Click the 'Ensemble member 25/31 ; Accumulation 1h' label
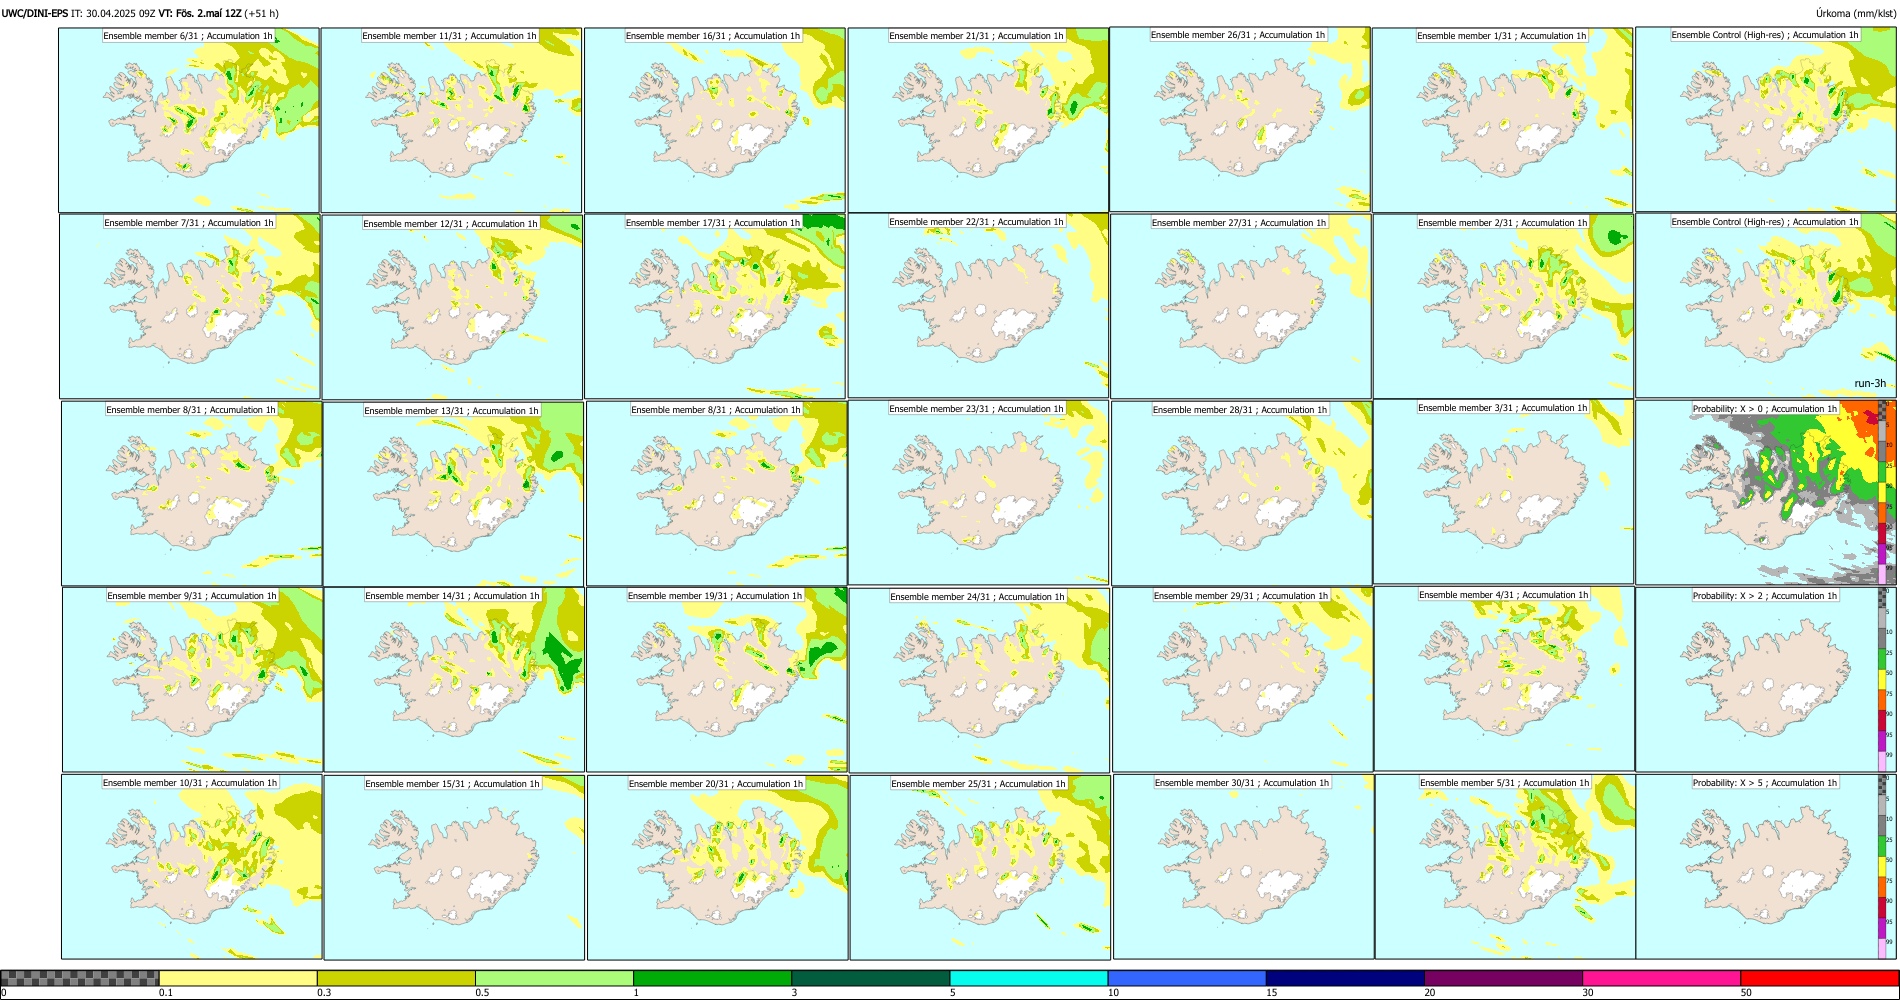The width and height of the screenshot is (1900, 1000). pos(978,784)
